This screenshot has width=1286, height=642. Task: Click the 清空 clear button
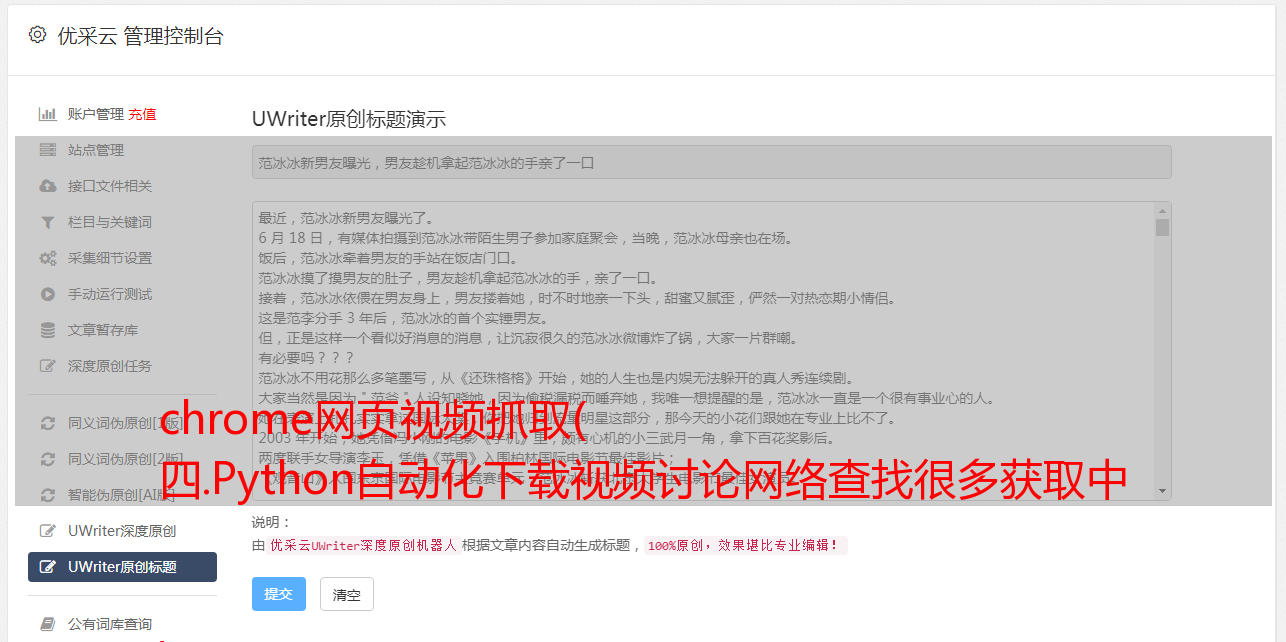(x=347, y=594)
